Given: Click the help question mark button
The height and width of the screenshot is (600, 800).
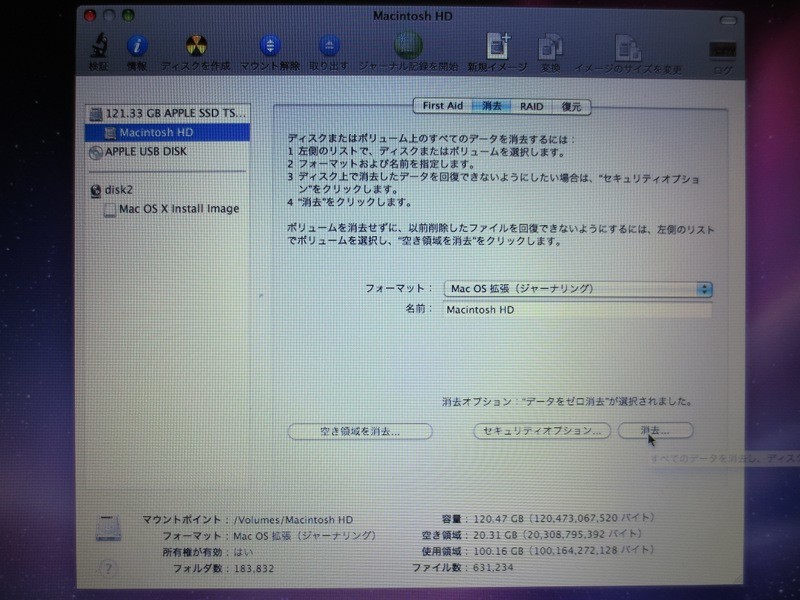Looking at the screenshot, I should pyautogui.click(x=108, y=568).
